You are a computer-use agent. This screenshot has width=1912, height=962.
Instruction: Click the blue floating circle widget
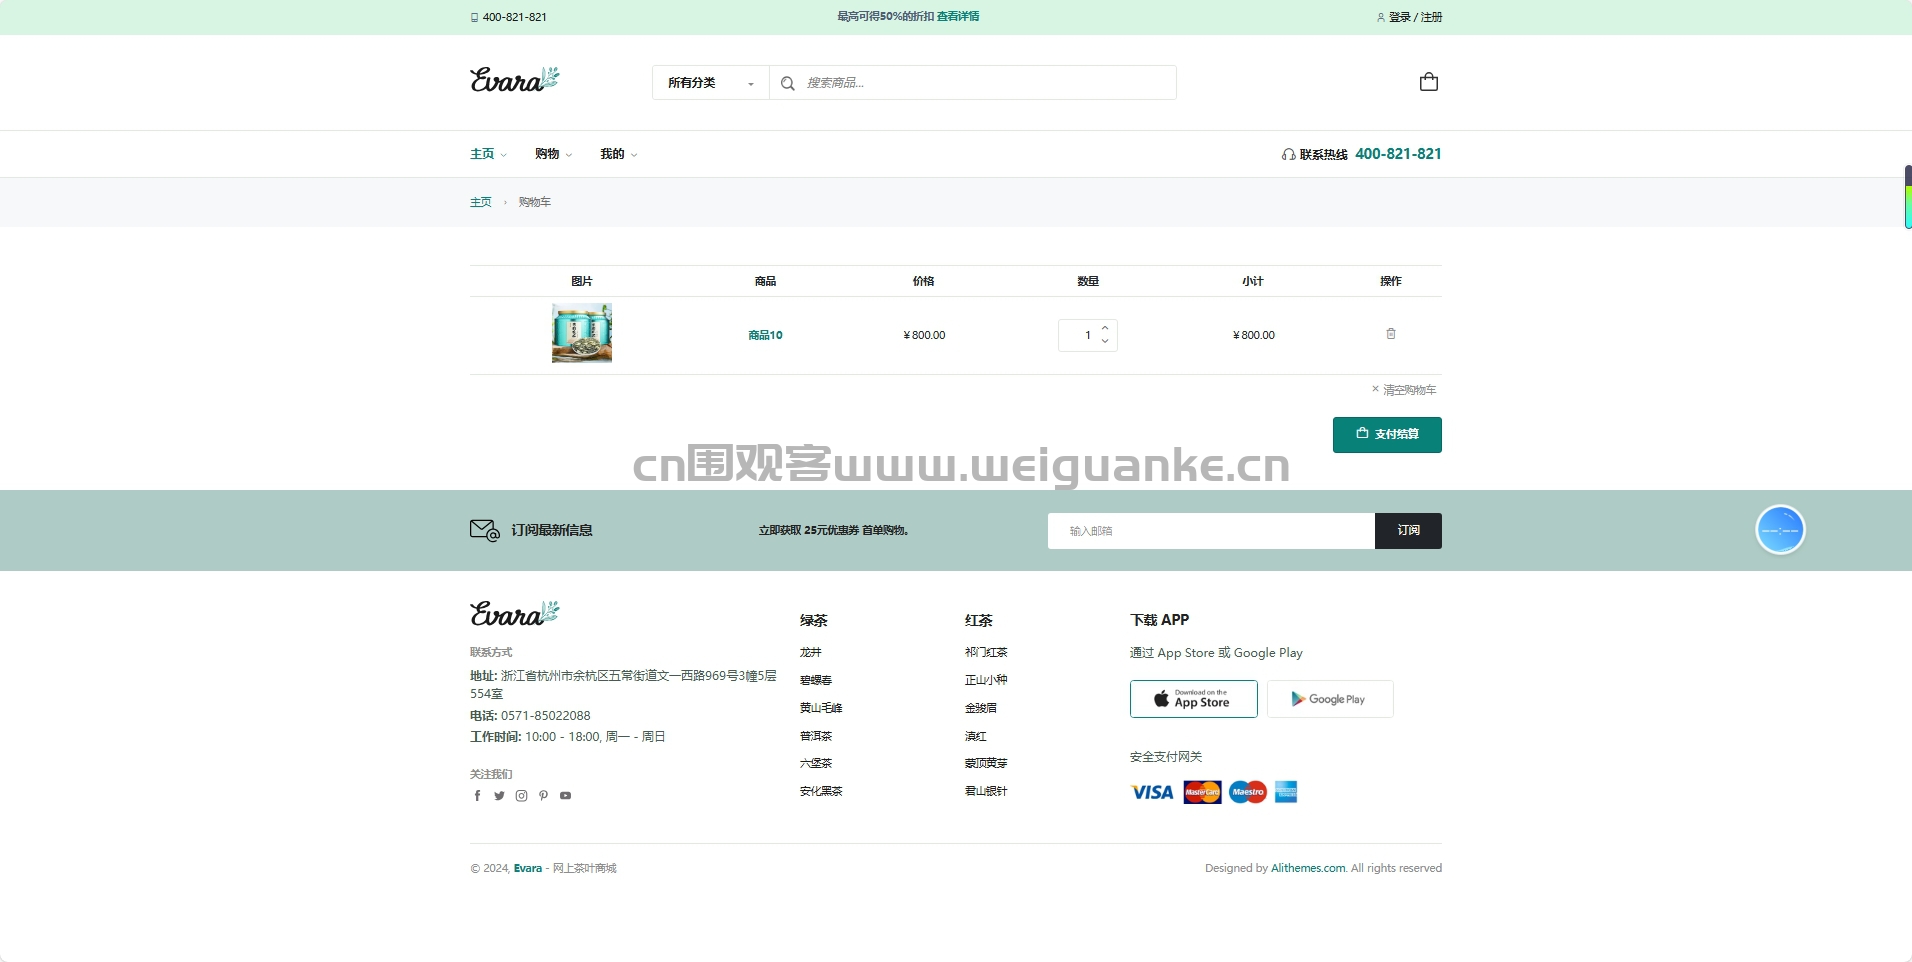[x=1780, y=530]
